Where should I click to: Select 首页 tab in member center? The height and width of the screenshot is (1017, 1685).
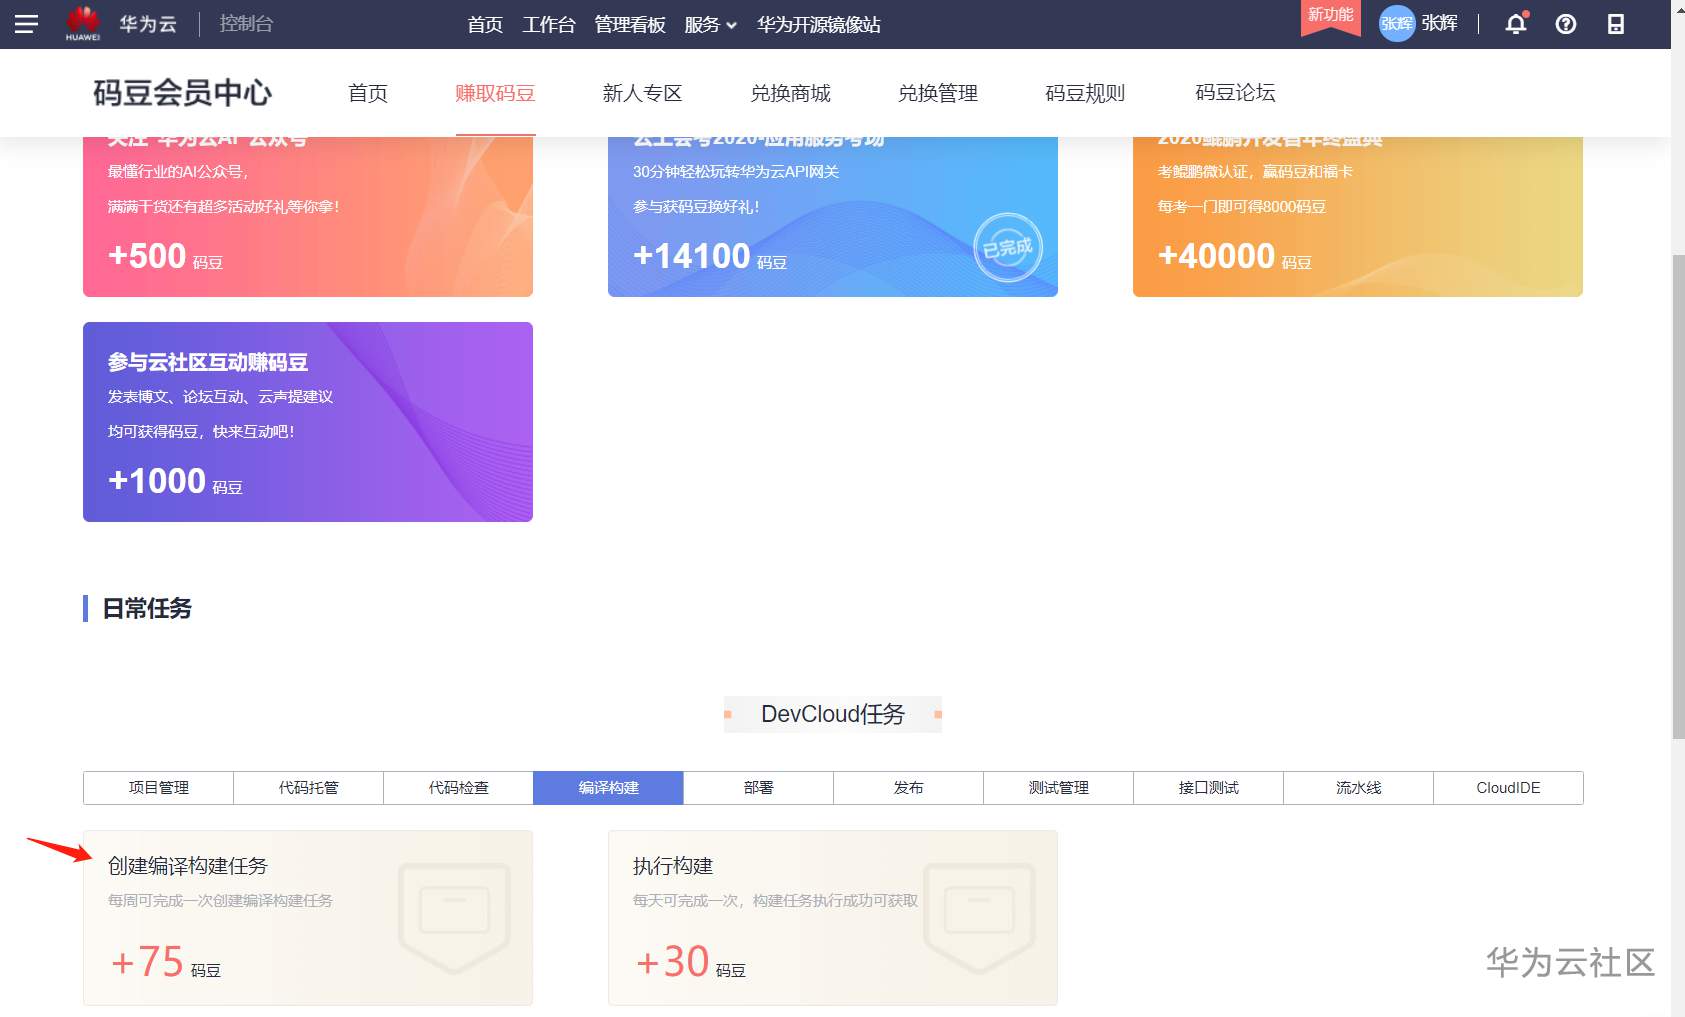(x=368, y=93)
